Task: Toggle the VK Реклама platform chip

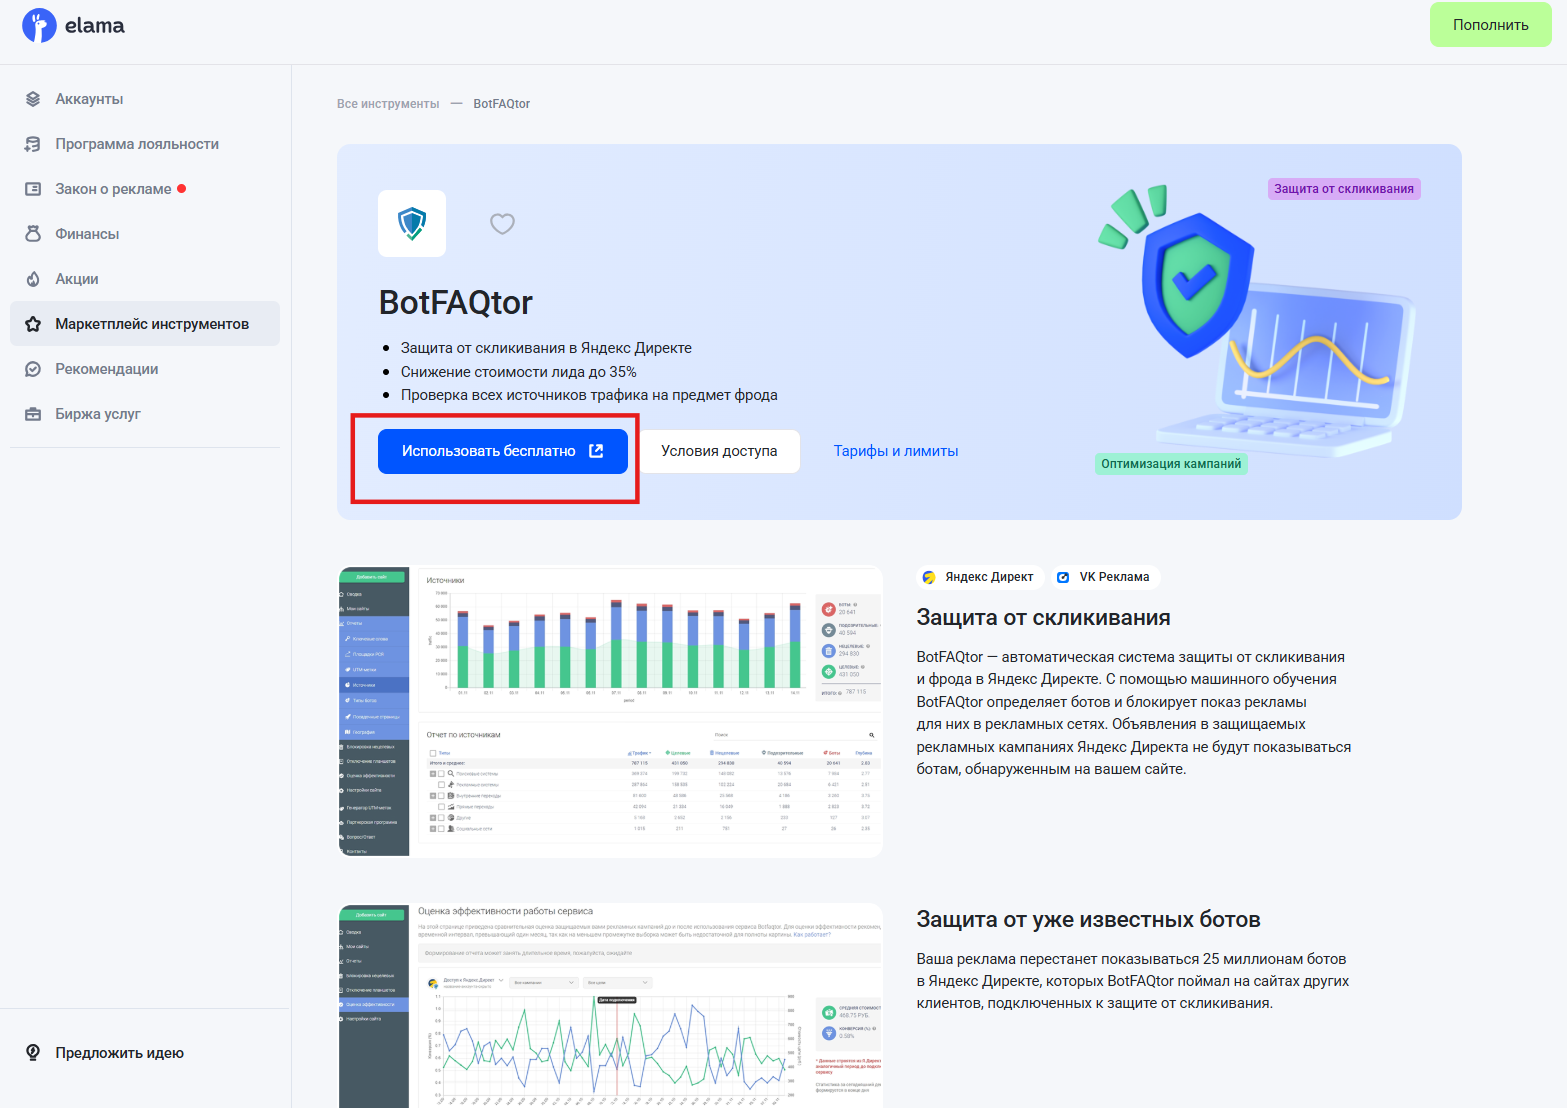Action: [x=1104, y=577]
